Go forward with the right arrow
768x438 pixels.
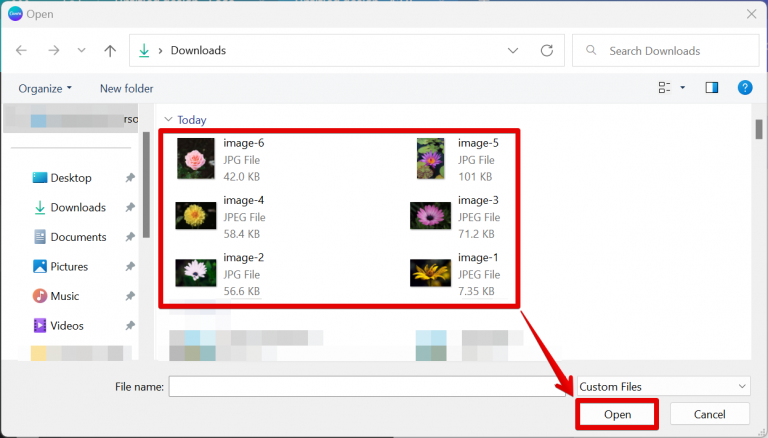[x=53, y=50]
